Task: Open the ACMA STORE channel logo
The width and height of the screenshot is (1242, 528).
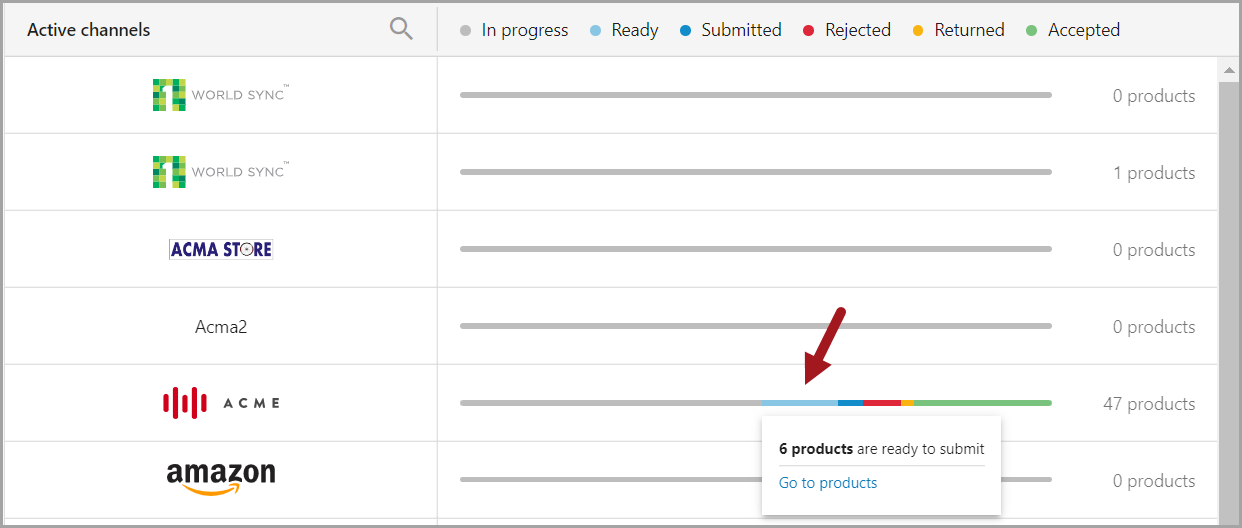Action: pyautogui.click(x=221, y=249)
